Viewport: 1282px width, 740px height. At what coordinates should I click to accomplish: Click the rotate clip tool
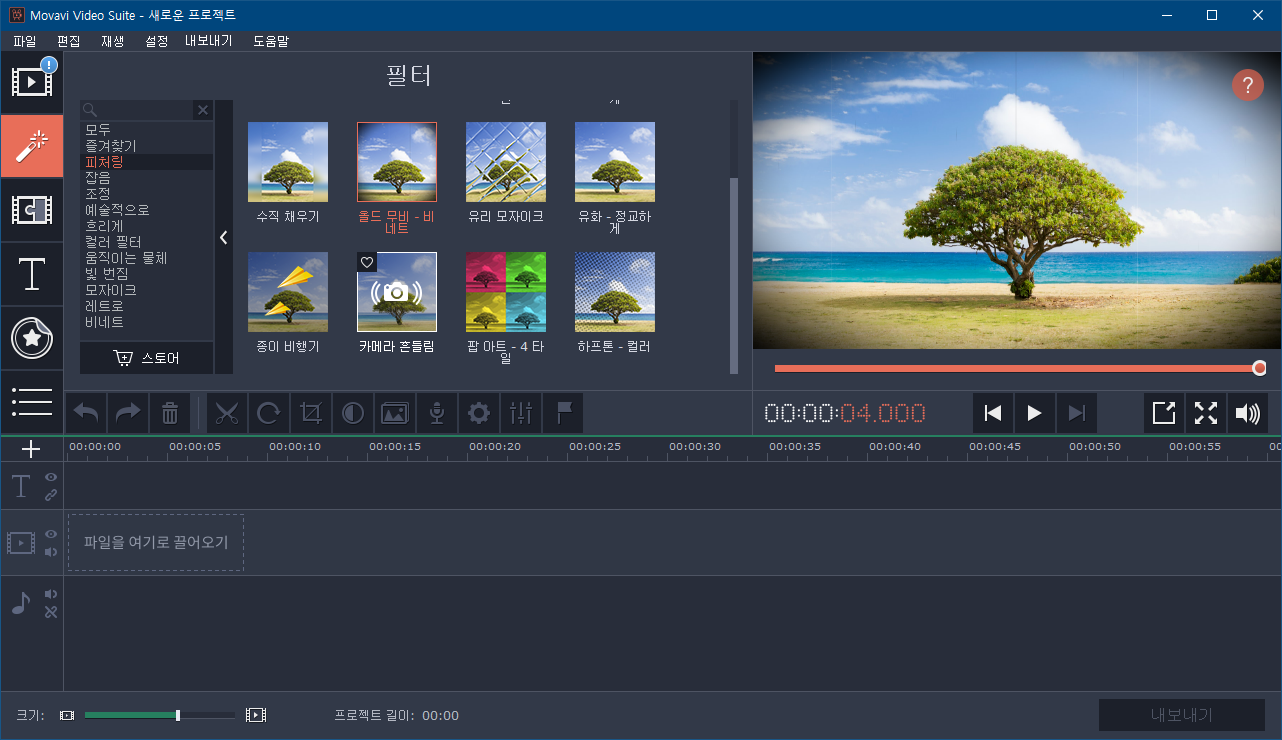269,413
